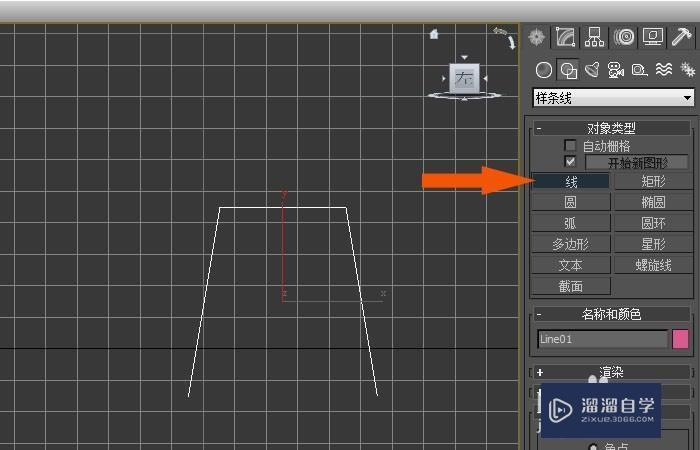Select the 截面 section button
The image size is (700, 450).
point(571,286)
